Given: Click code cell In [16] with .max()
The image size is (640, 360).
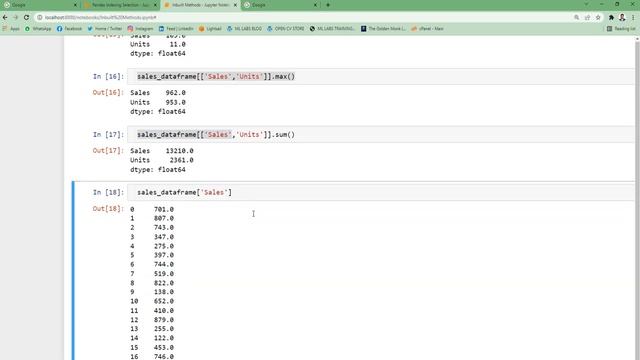Looking at the screenshot, I should (x=381, y=77).
